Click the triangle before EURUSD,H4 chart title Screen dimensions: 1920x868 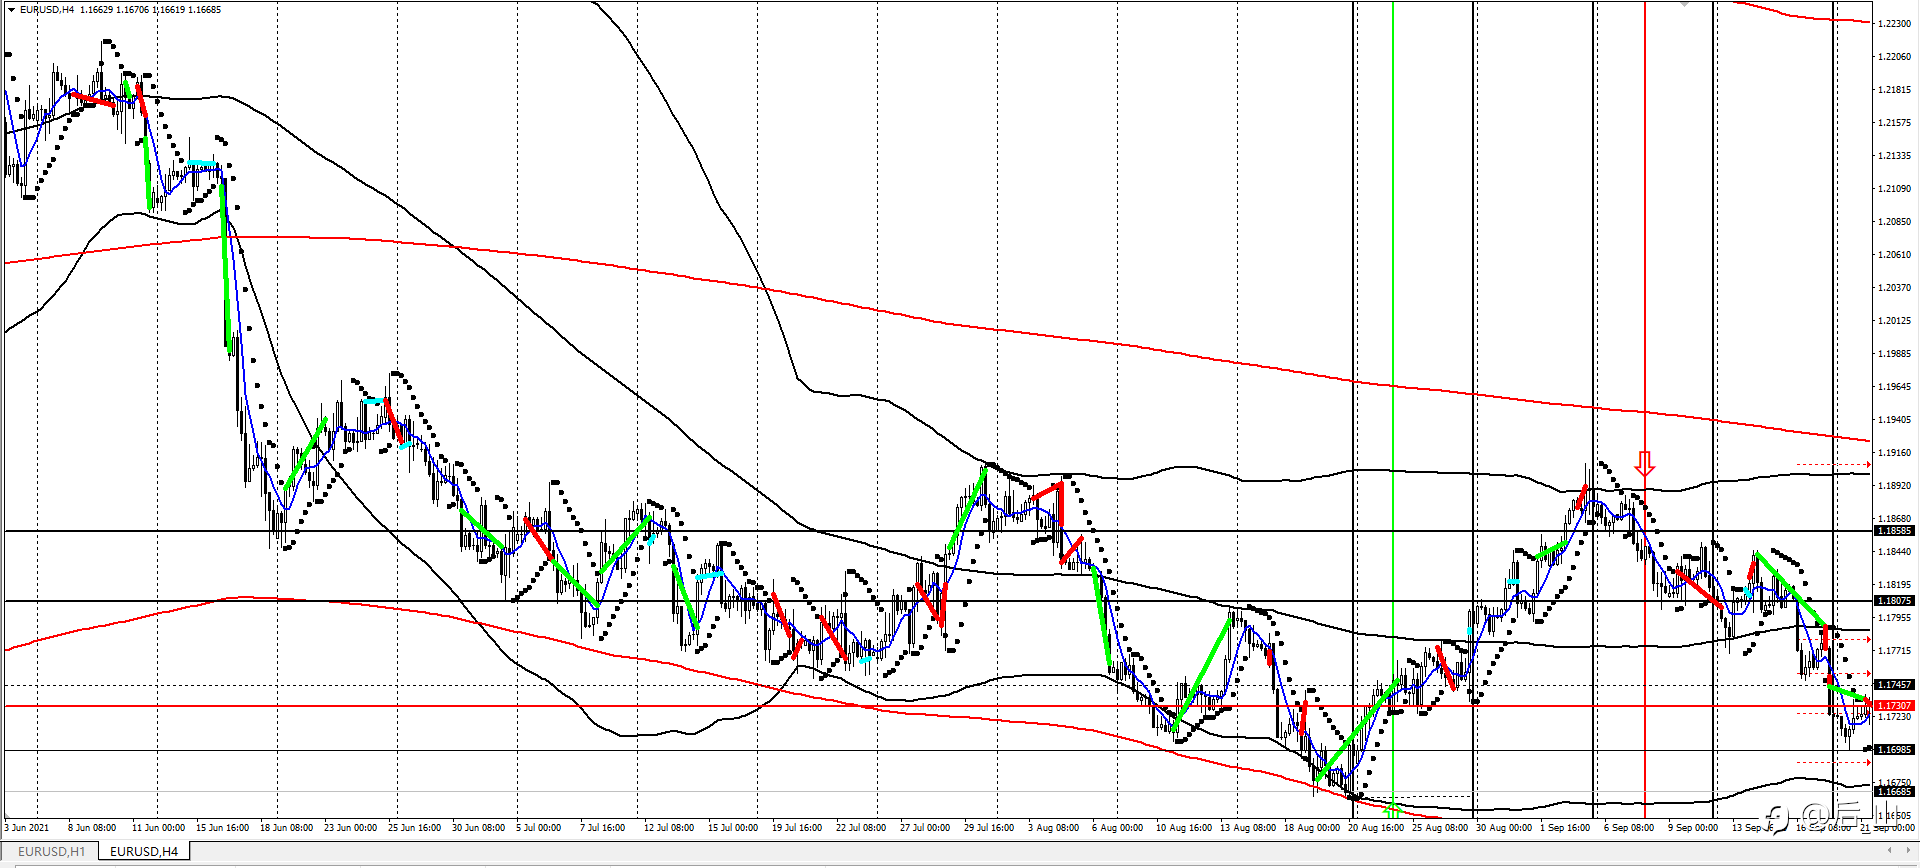(x=12, y=9)
